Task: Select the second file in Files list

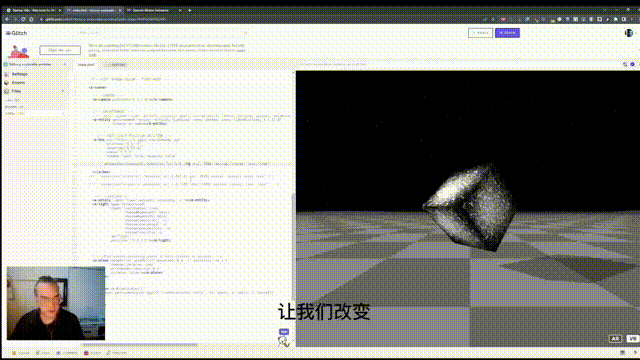Action: pyautogui.click(x=15, y=107)
